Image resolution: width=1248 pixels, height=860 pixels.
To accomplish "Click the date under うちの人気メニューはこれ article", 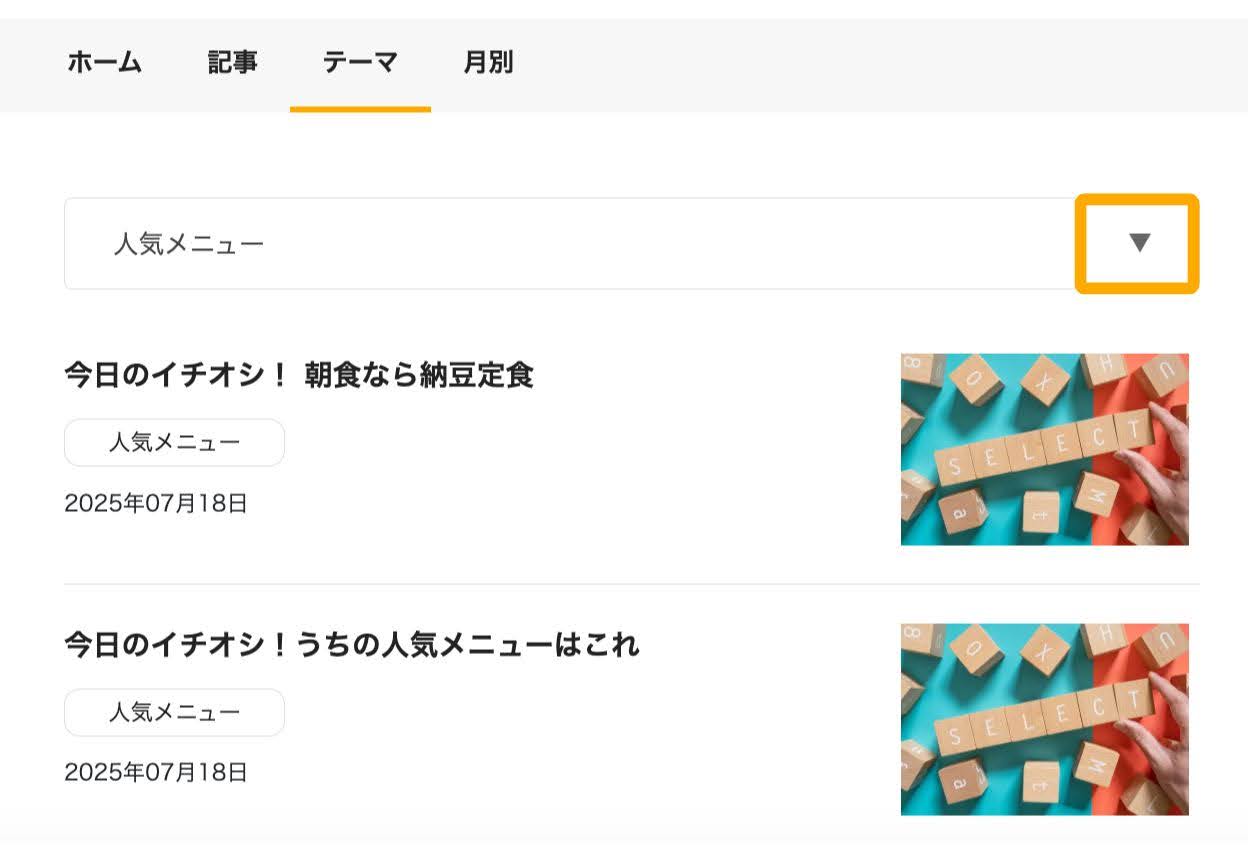I will click(156, 772).
